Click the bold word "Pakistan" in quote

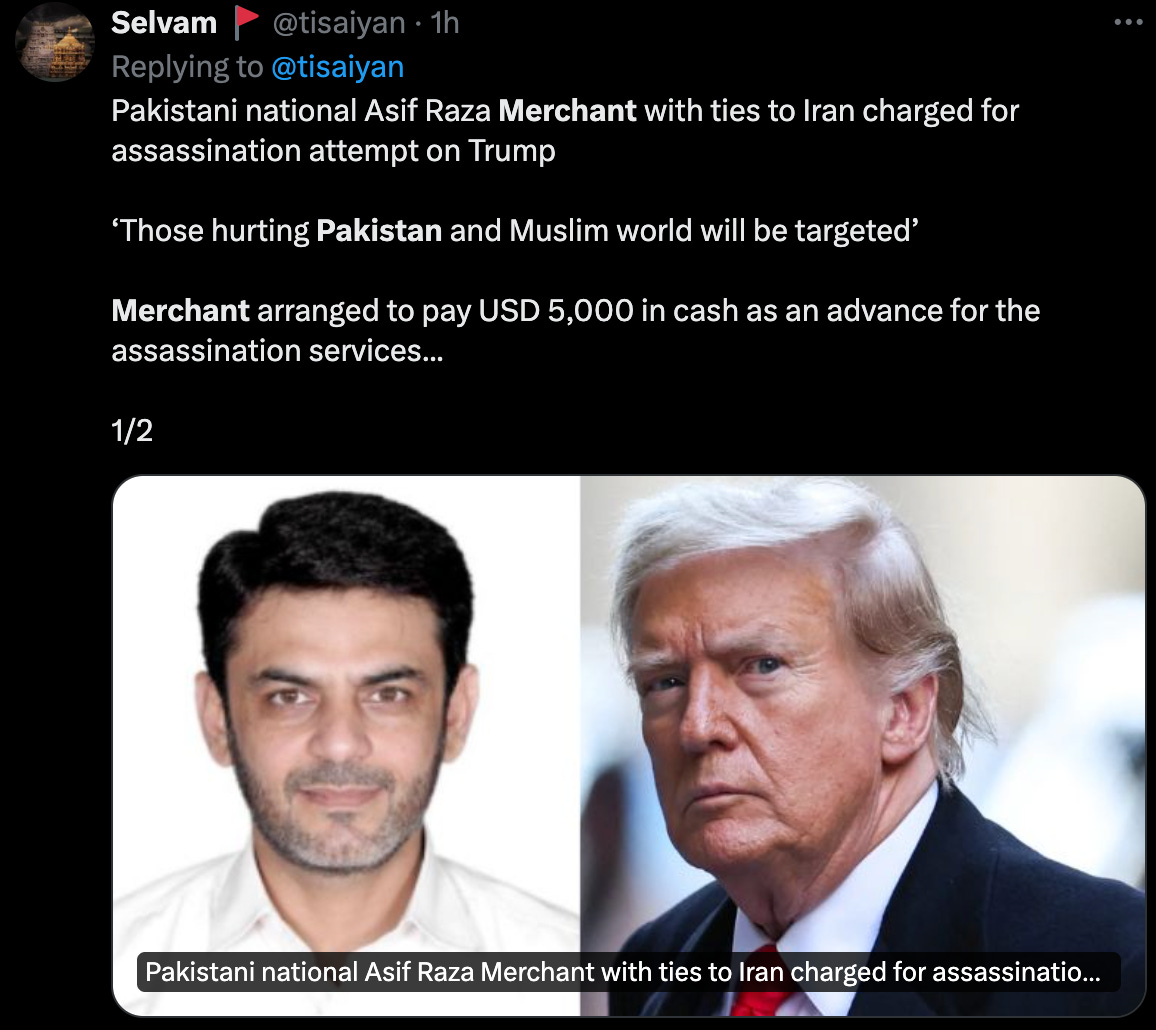click(379, 231)
